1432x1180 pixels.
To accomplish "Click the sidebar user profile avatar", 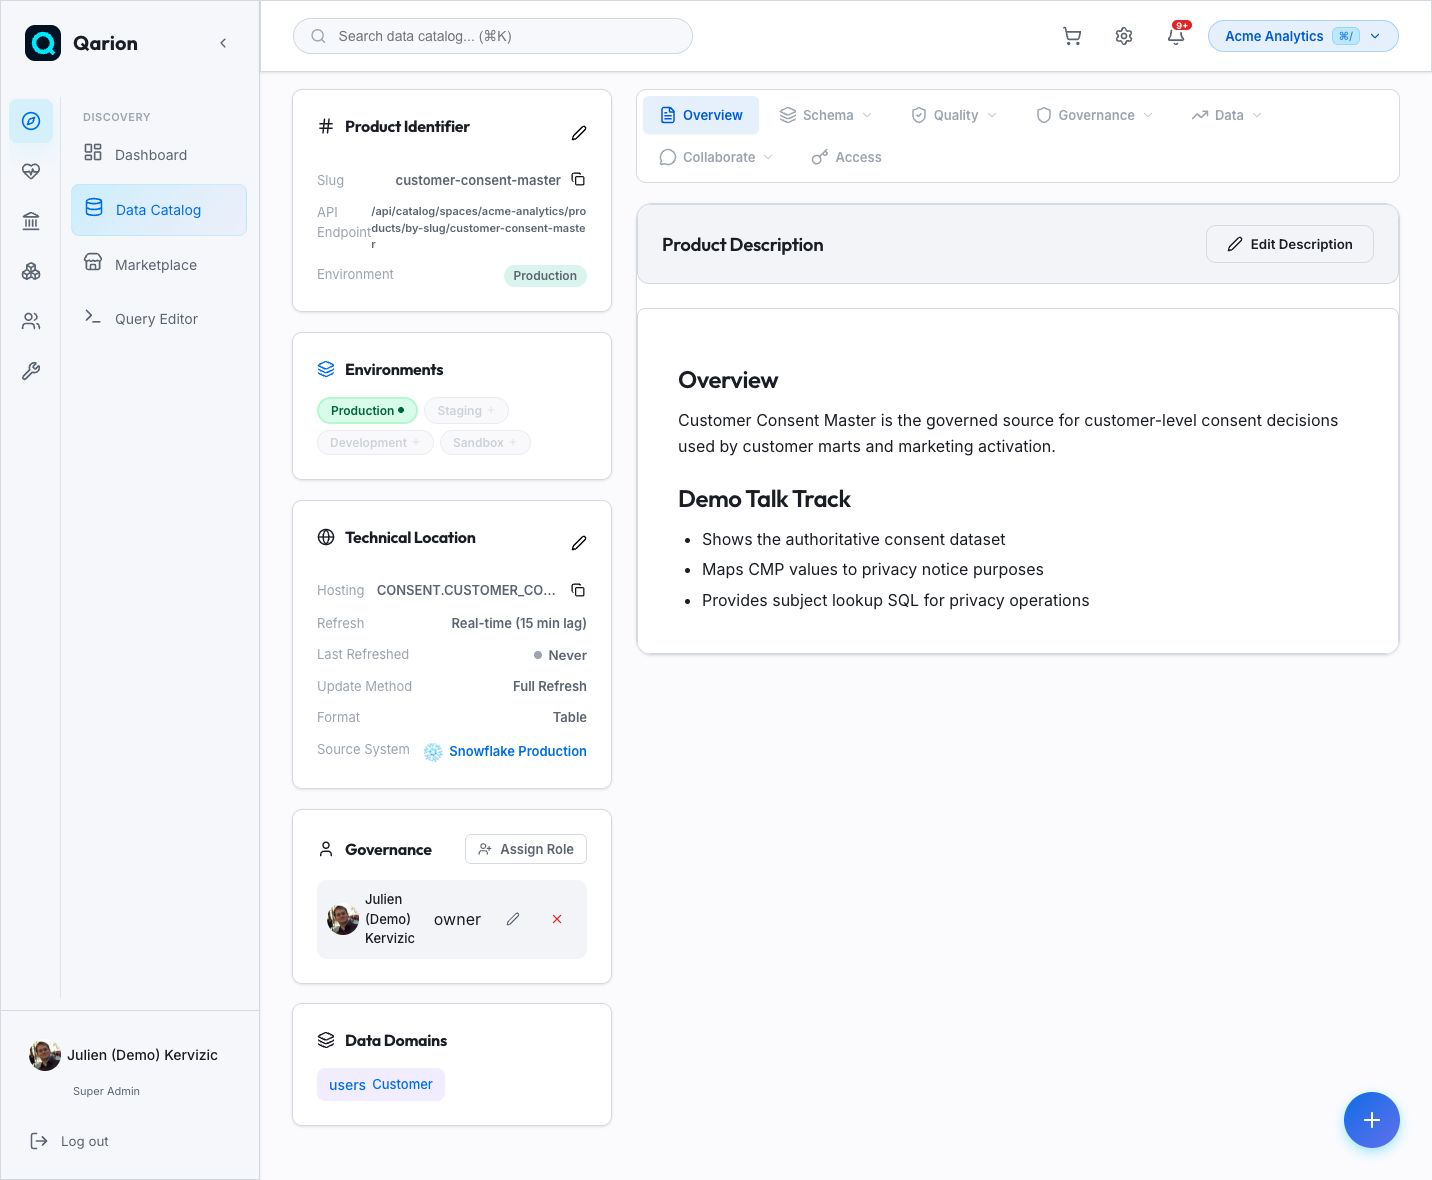I will coord(45,1055).
